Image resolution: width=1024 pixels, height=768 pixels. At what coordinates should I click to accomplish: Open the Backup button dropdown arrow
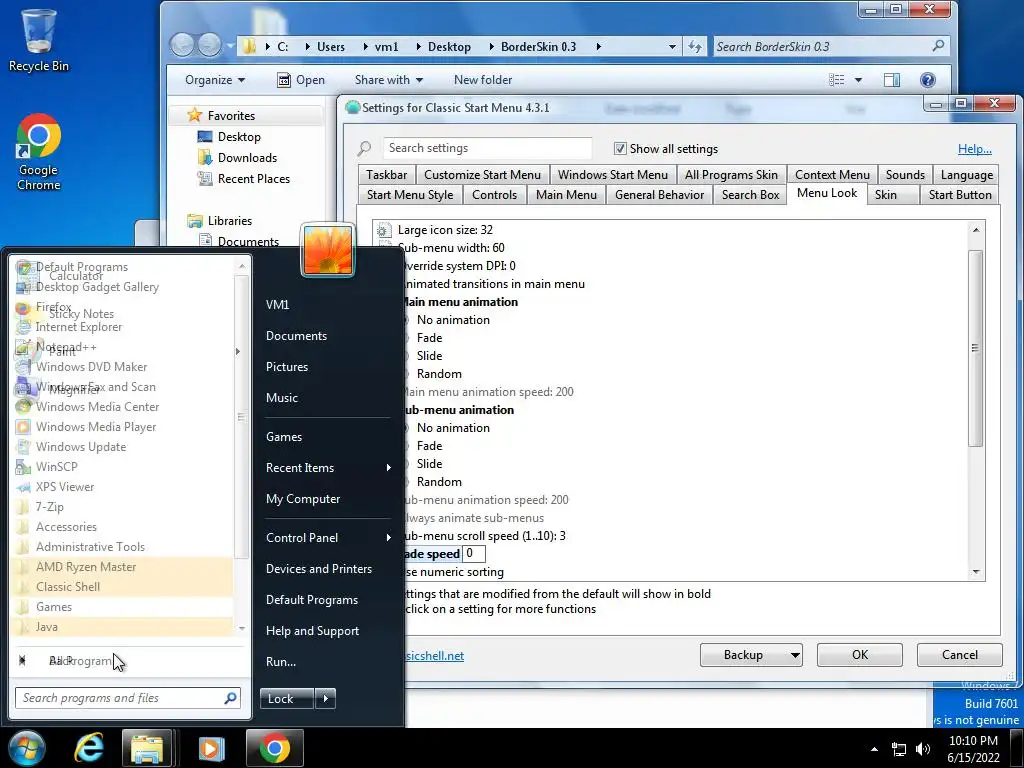[x=795, y=655]
